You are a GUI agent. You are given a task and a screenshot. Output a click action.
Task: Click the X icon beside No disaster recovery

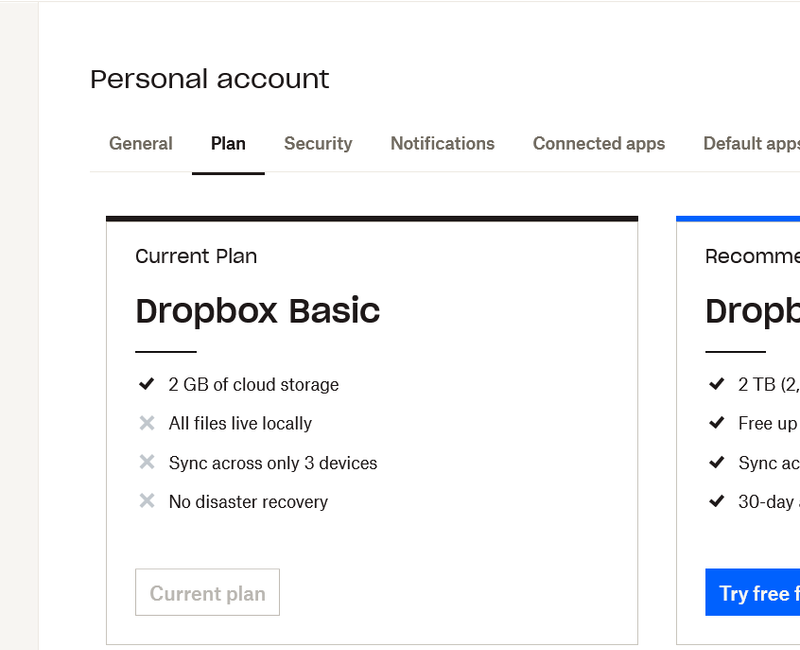pyautogui.click(x=147, y=501)
